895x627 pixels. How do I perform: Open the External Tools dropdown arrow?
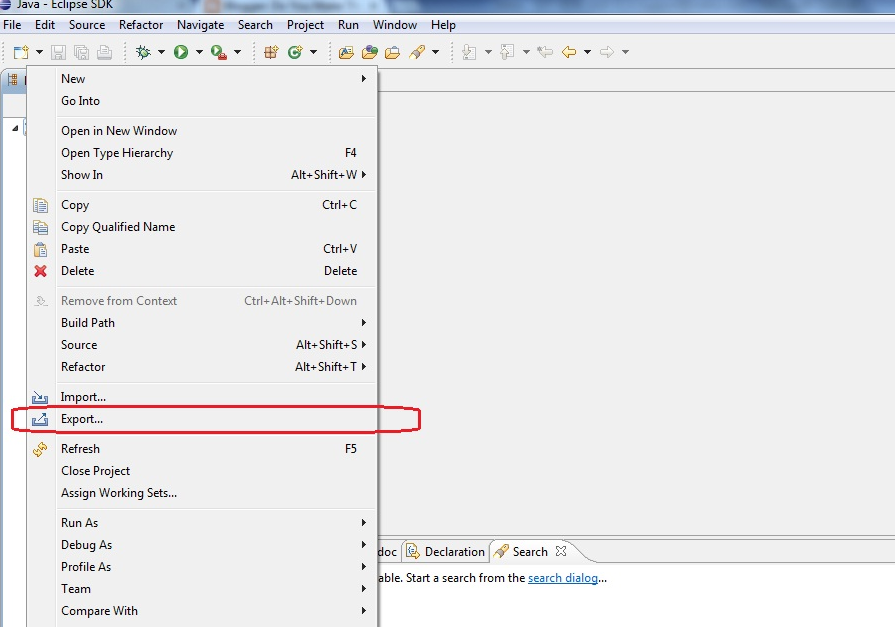[237, 52]
